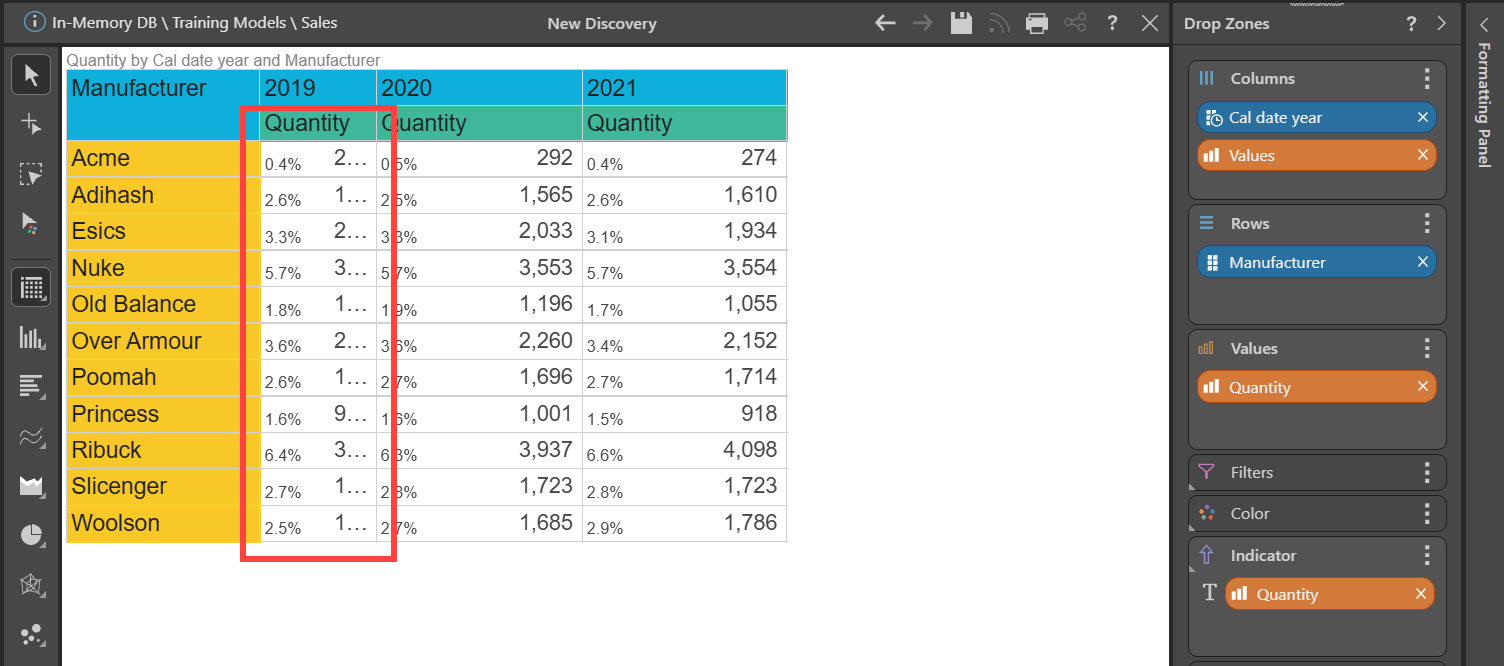
Task: Select the grid table visualization icon
Action: pos(31,288)
